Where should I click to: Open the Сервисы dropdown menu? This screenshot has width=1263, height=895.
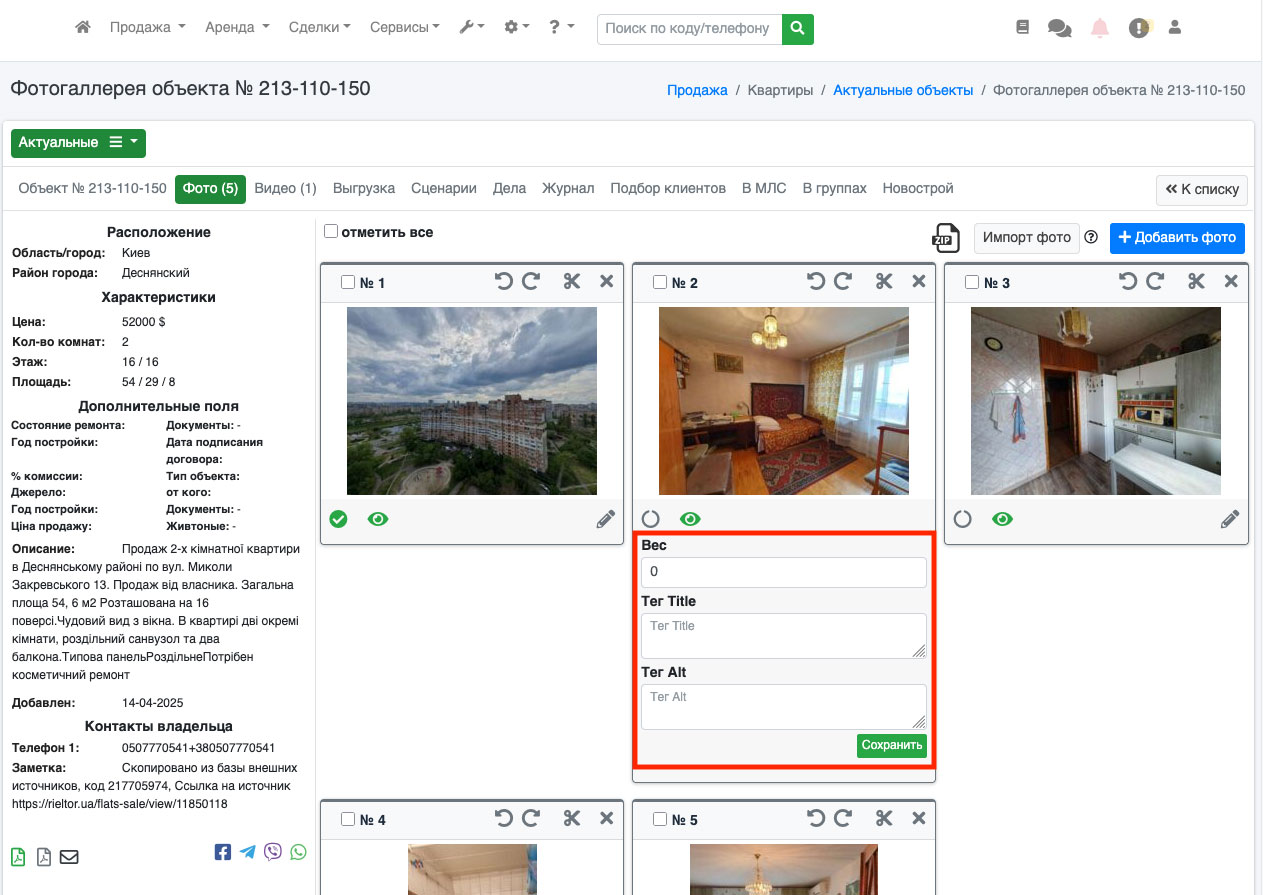tap(404, 28)
